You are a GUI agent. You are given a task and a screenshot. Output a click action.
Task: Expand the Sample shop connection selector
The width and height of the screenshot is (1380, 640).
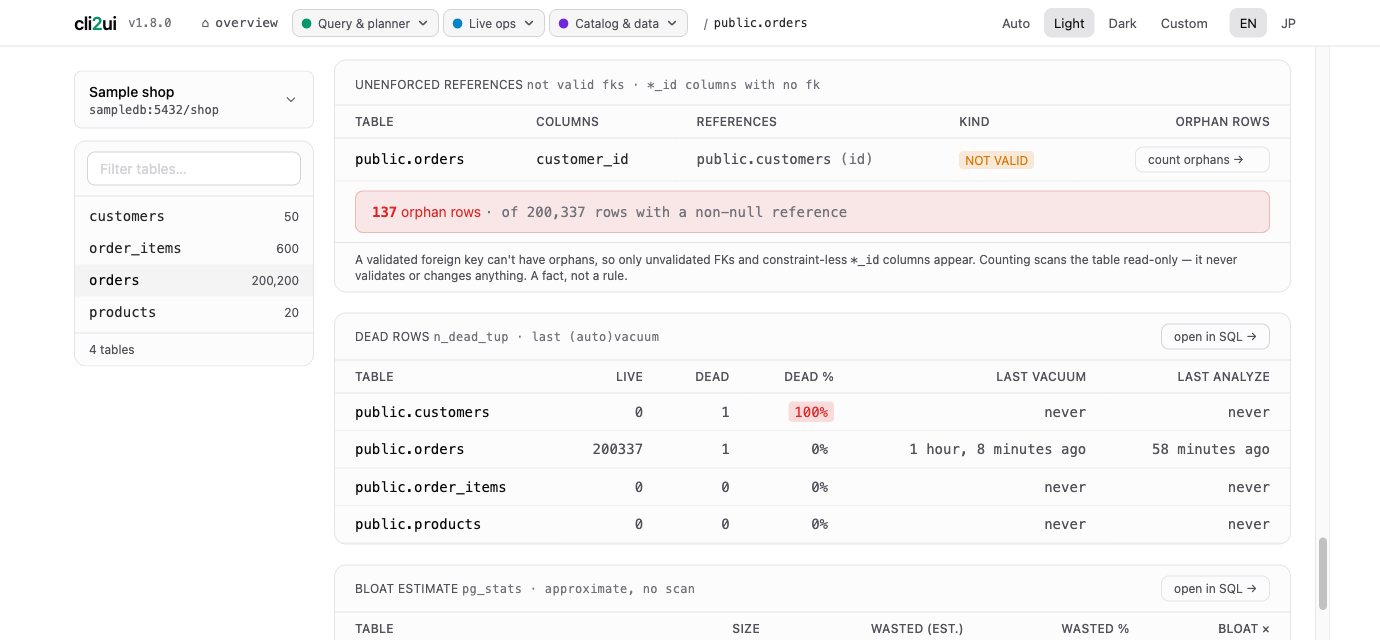pos(194,100)
